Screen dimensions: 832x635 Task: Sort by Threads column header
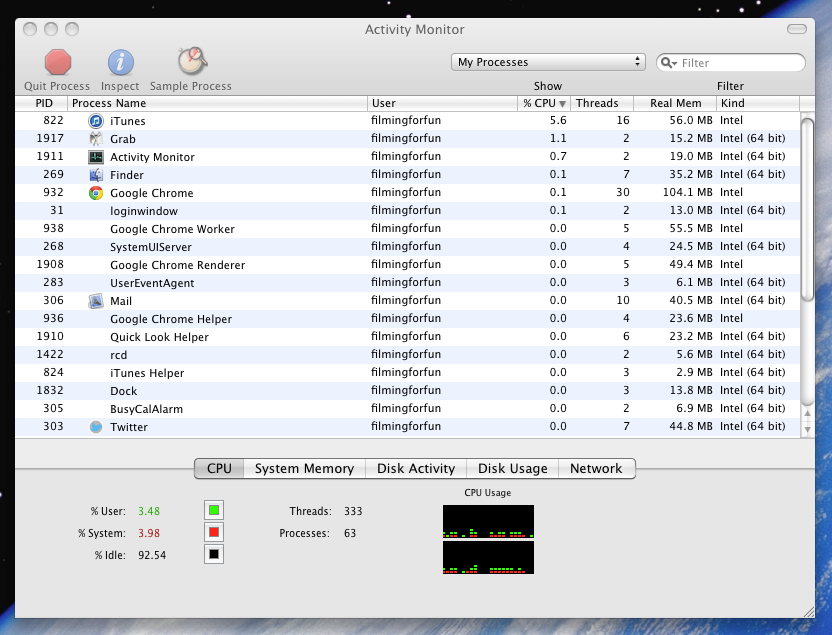(x=602, y=103)
